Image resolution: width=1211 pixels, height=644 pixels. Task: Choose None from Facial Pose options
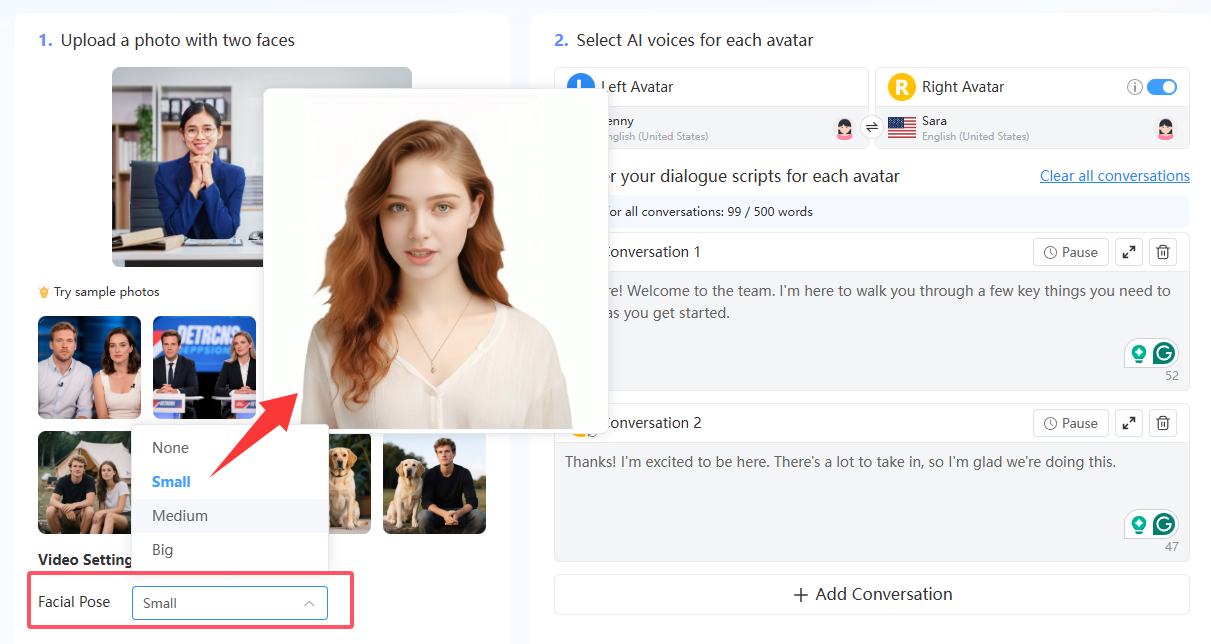(171, 448)
